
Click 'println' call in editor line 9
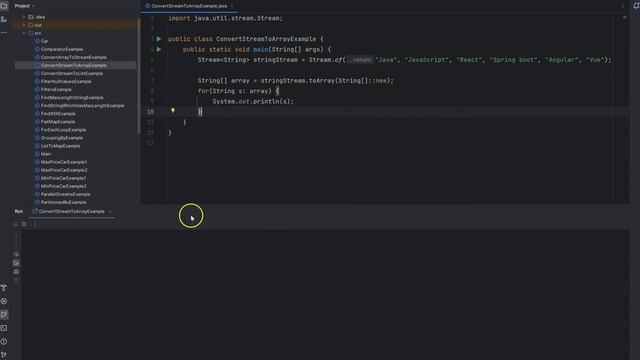click(x=266, y=101)
